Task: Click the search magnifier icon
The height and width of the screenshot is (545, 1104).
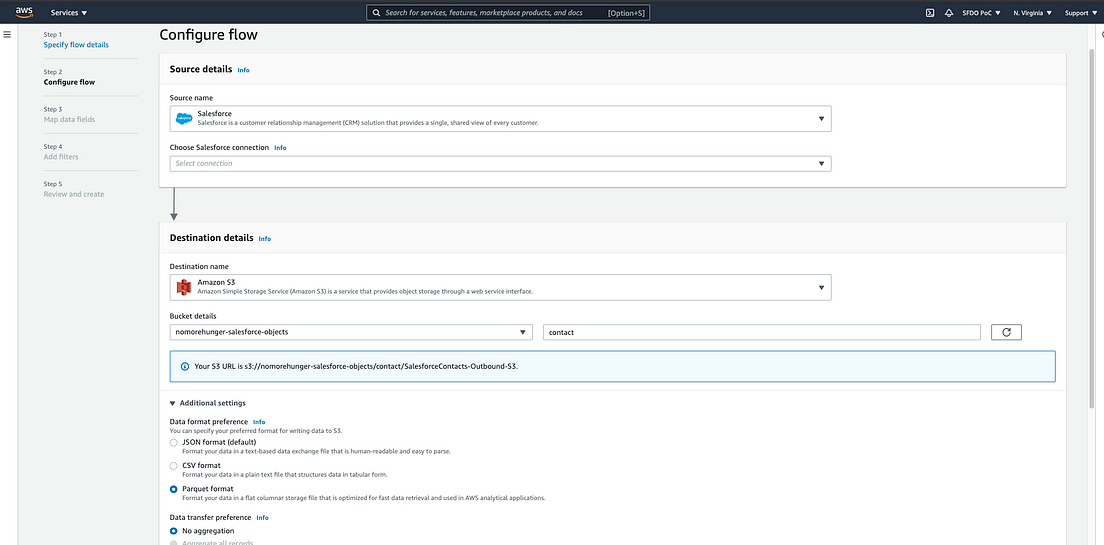Action: [377, 13]
